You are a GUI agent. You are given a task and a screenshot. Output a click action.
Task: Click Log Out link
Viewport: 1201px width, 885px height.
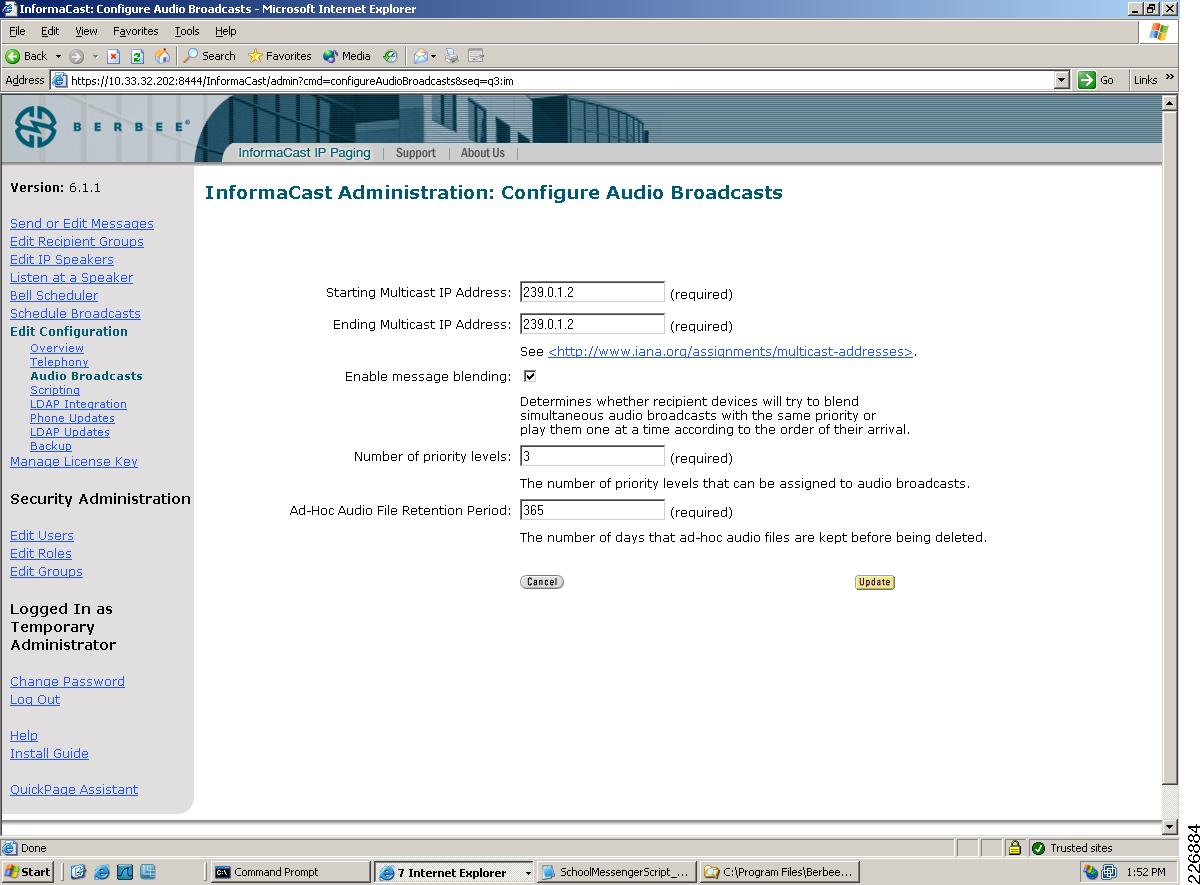coord(35,700)
